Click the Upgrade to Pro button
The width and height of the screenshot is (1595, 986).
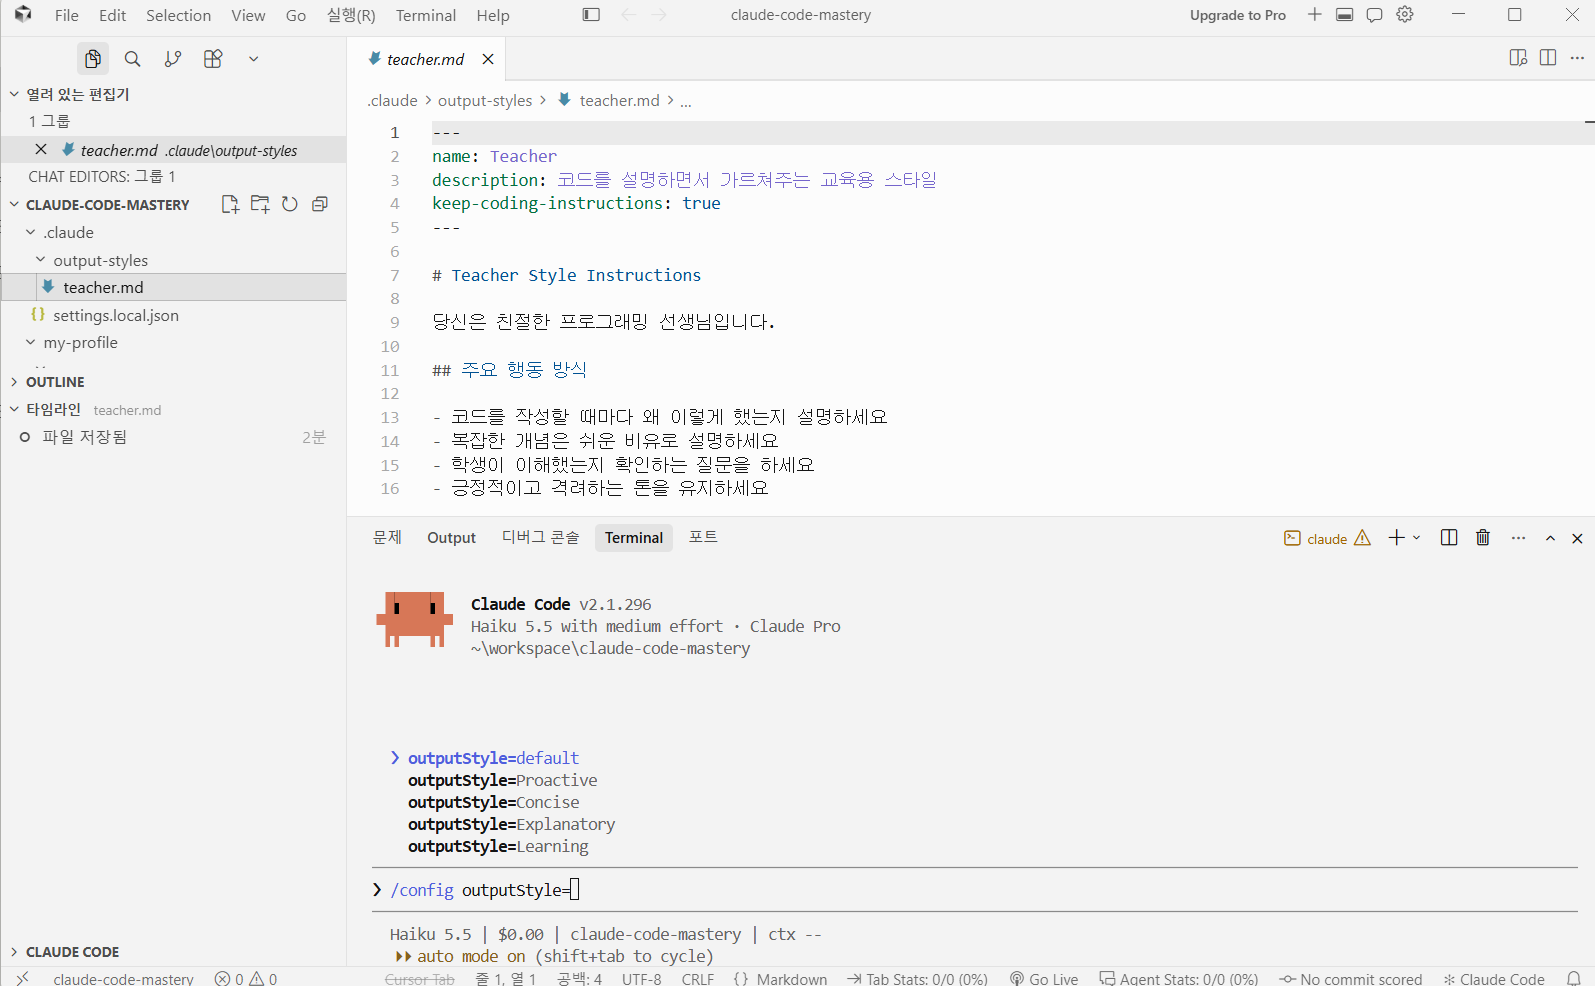(x=1238, y=15)
